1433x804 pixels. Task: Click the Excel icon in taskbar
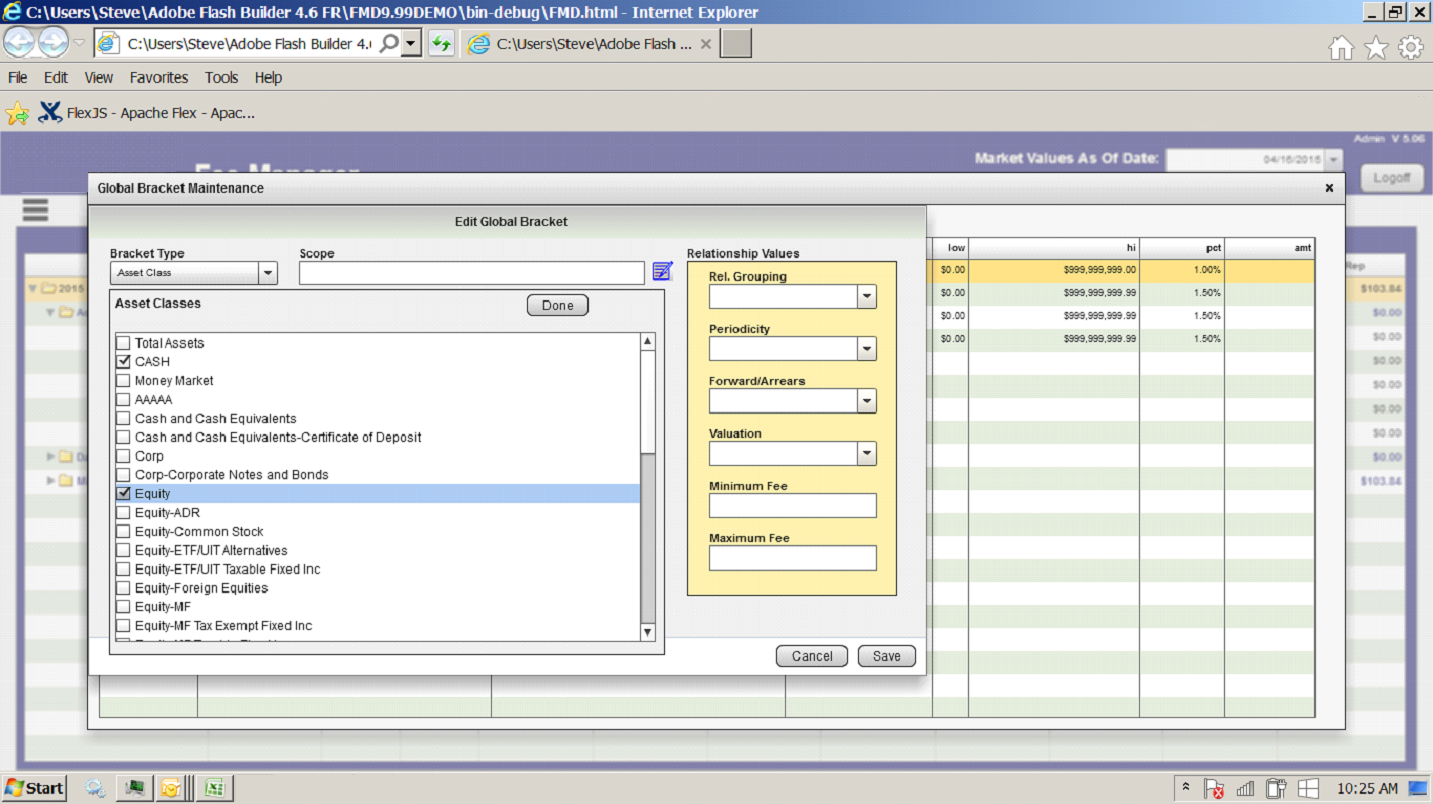pos(213,788)
